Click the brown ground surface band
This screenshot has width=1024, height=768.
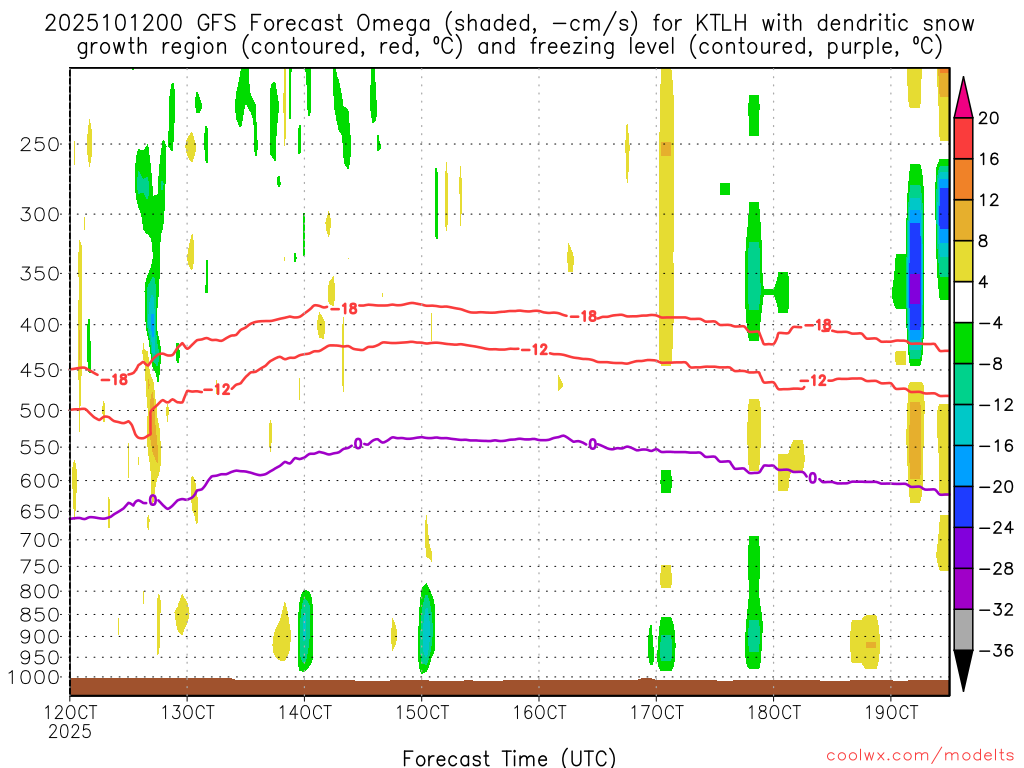(509, 687)
